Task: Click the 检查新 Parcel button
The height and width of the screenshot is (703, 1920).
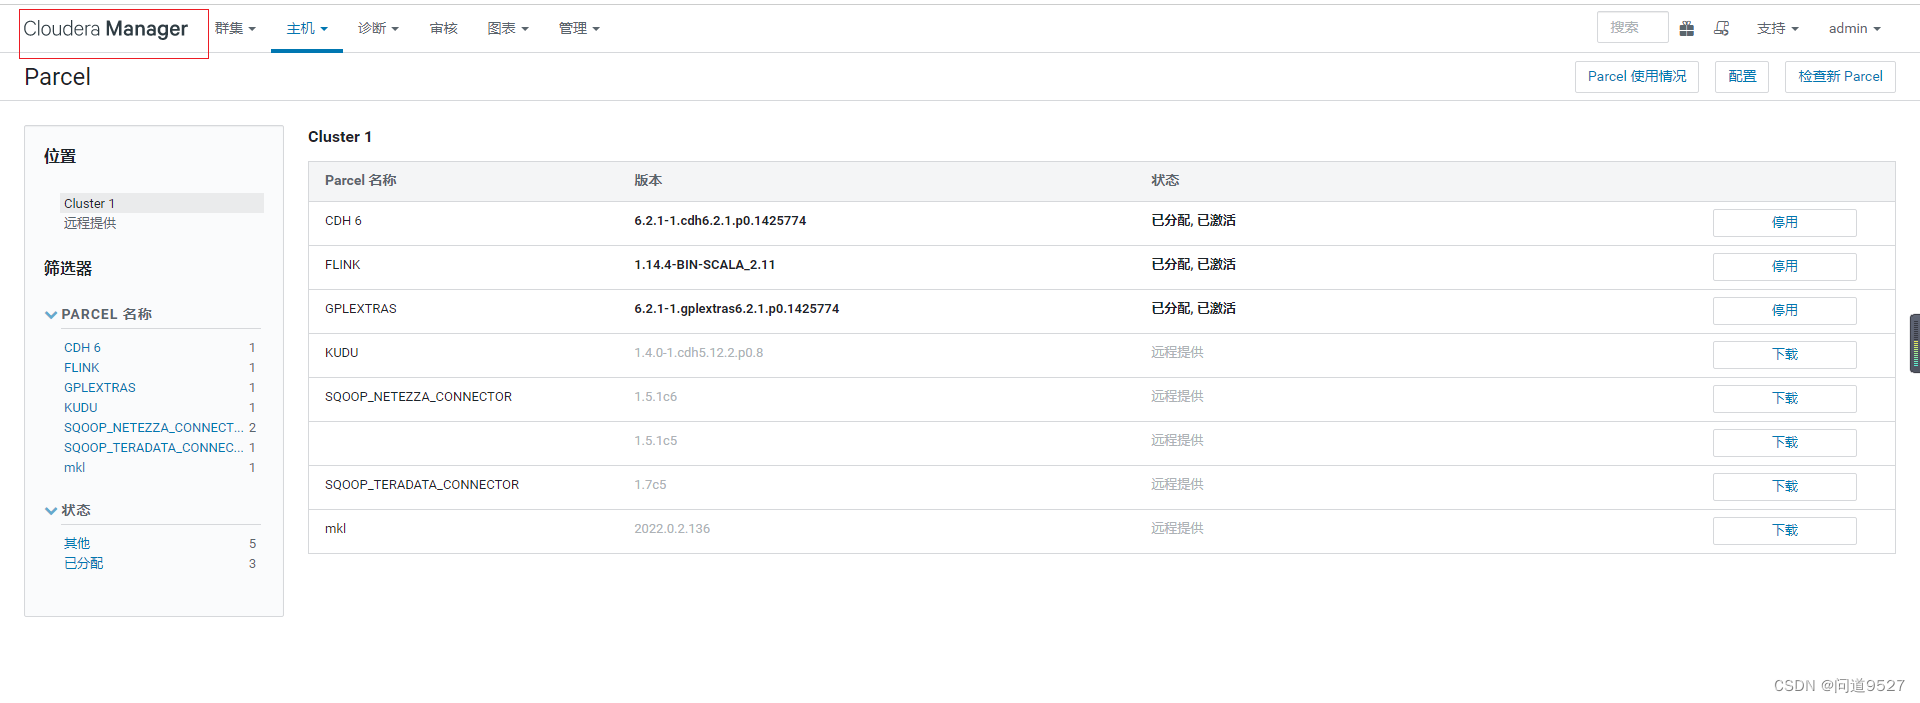Action: pyautogui.click(x=1840, y=77)
